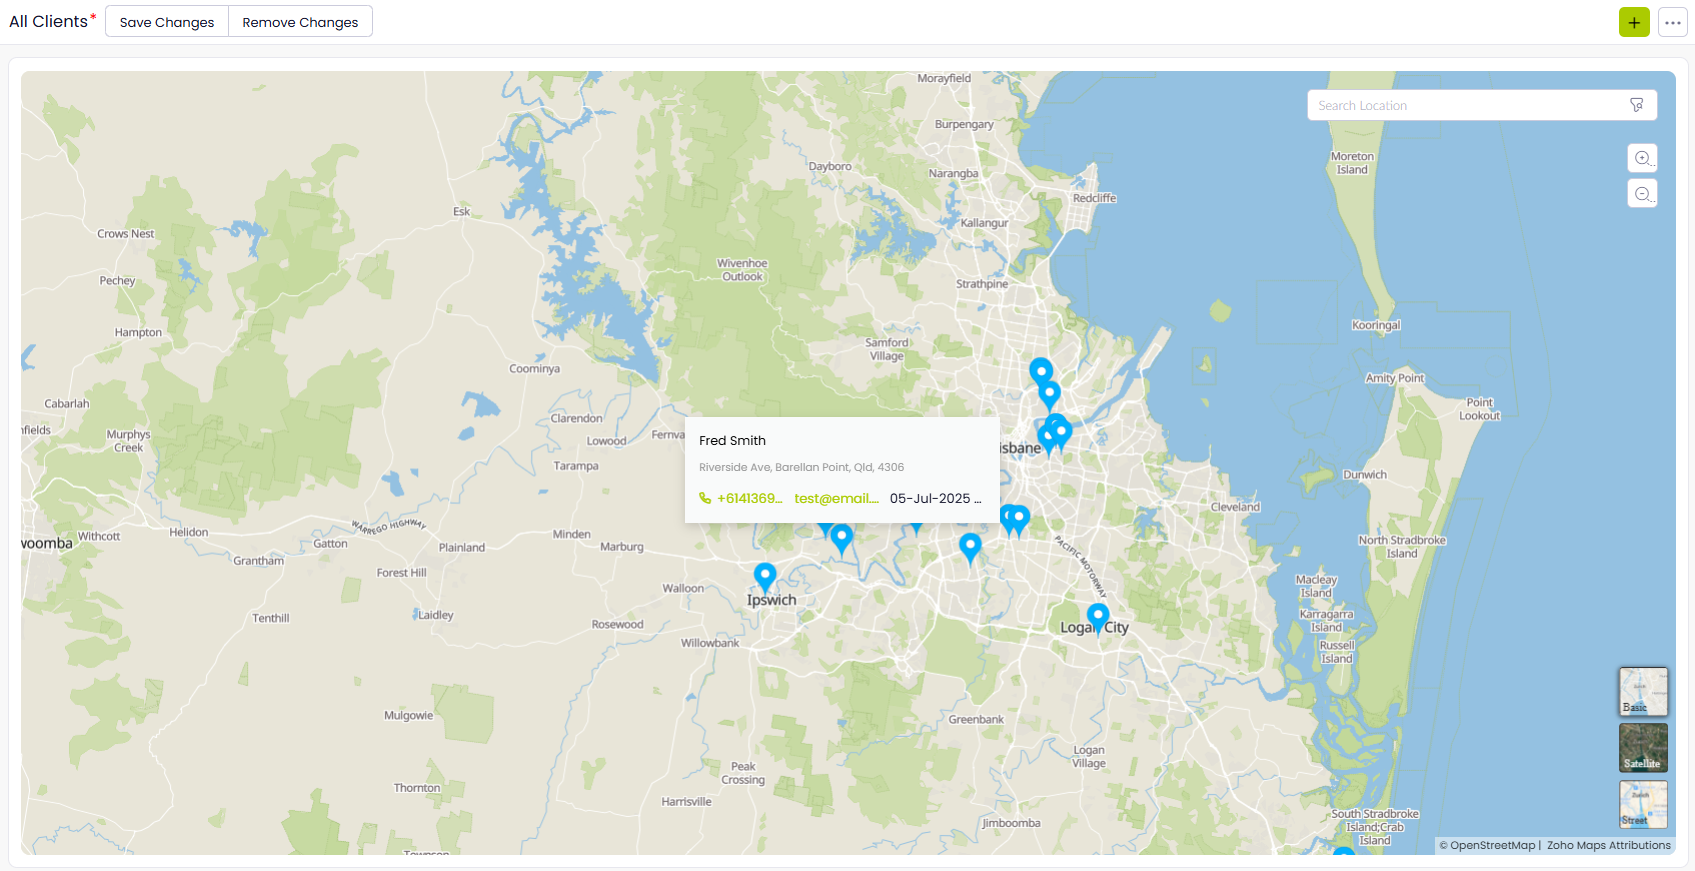The image size is (1695, 871).
Task: Zoom in on the map
Action: tap(1642, 158)
